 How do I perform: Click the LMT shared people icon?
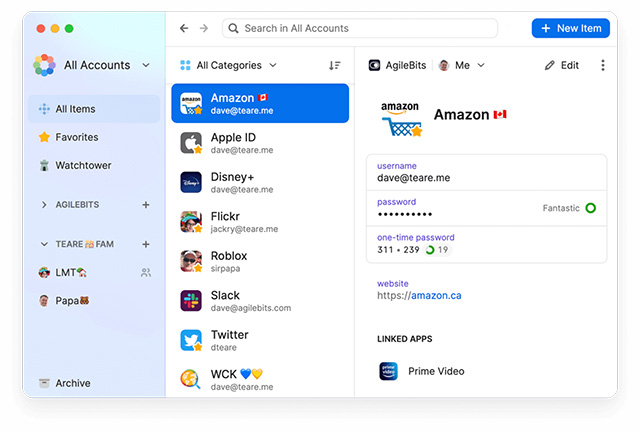(146, 272)
